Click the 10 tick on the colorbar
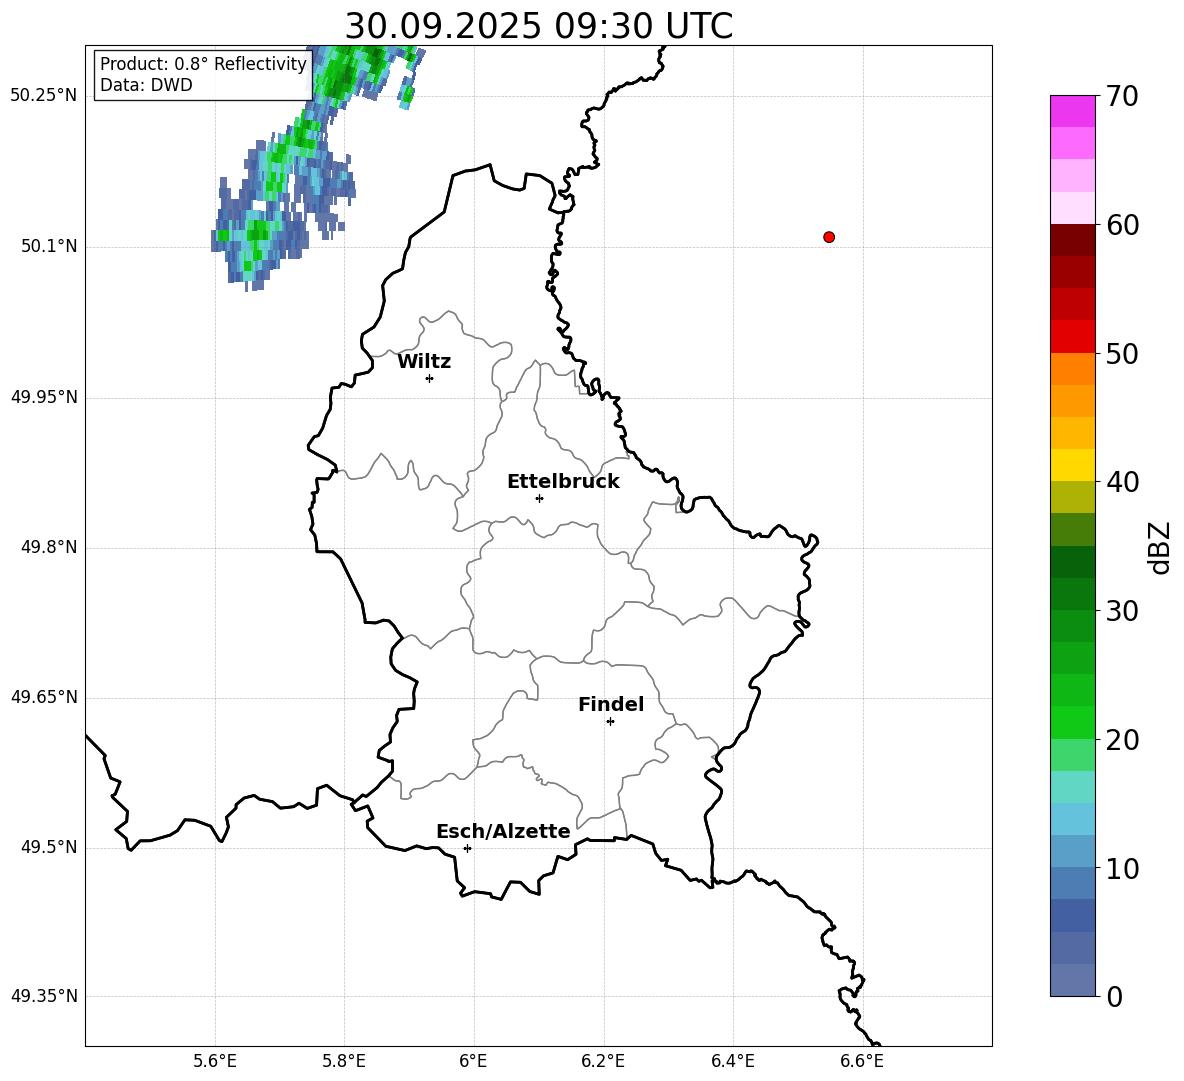Image resolution: width=1184 pixels, height=1081 pixels. 1122,868
